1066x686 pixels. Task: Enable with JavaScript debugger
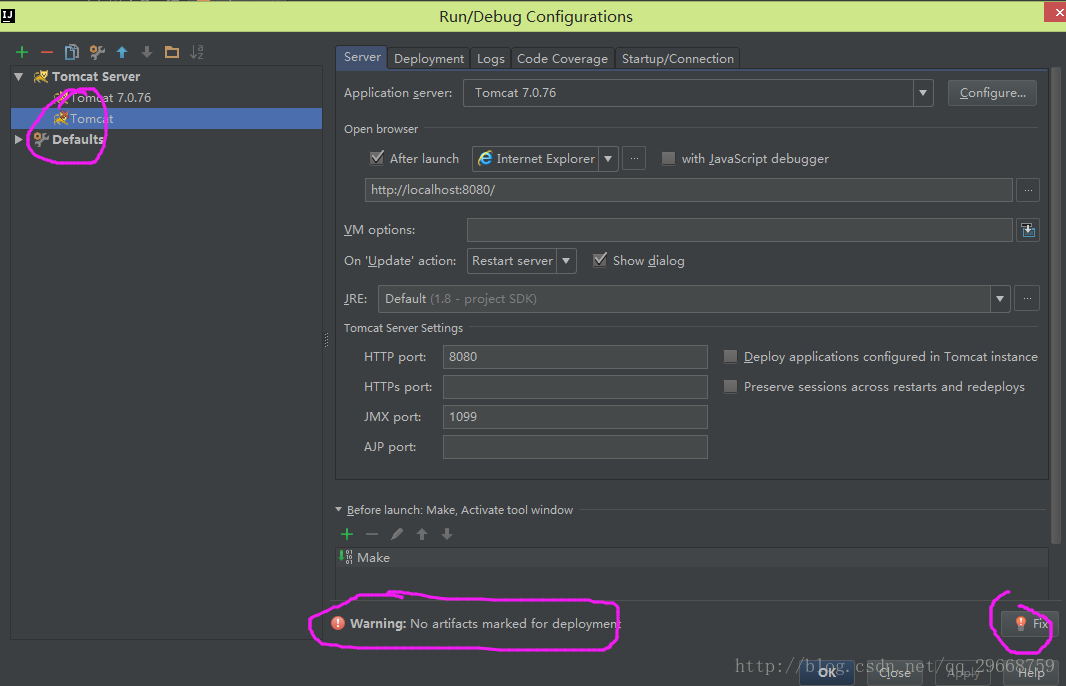tap(668, 158)
